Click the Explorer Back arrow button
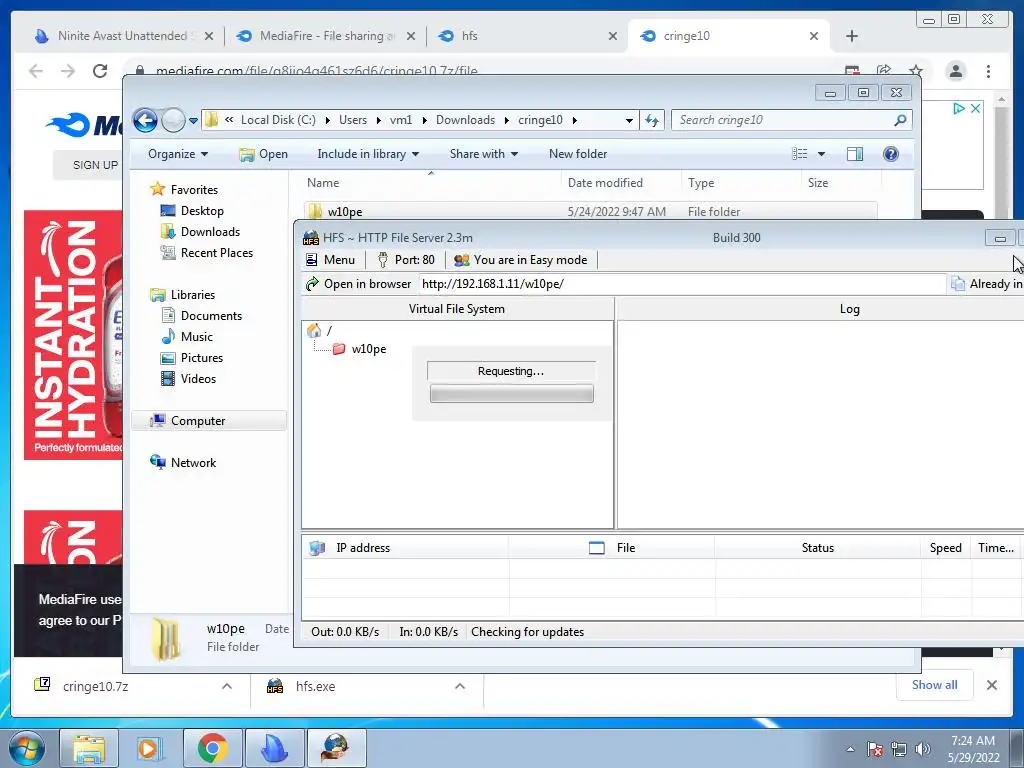This screenshot has width=1024, height=768. point(145,120)
